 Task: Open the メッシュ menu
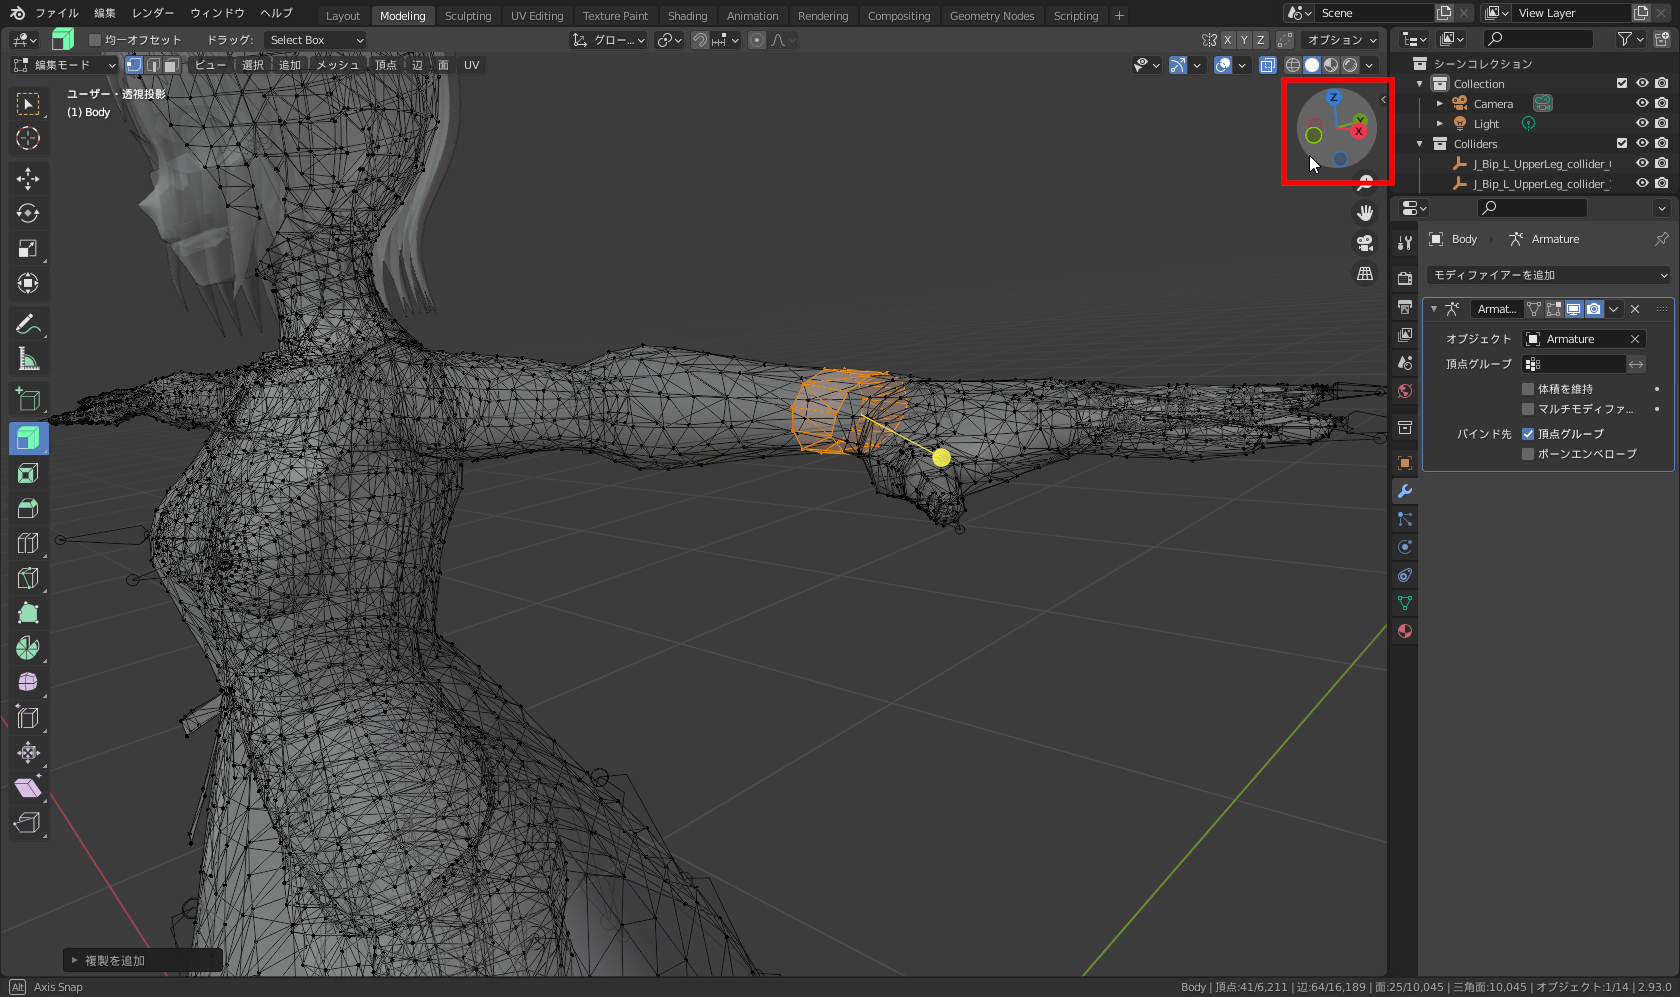(x=337, y=65)
